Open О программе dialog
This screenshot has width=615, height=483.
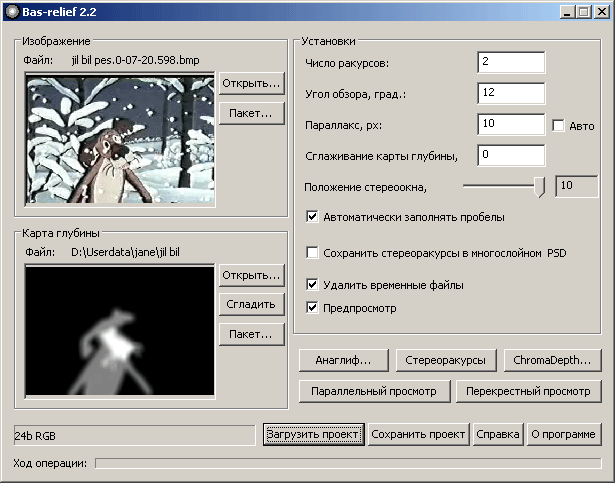click(x=564, y=434)
